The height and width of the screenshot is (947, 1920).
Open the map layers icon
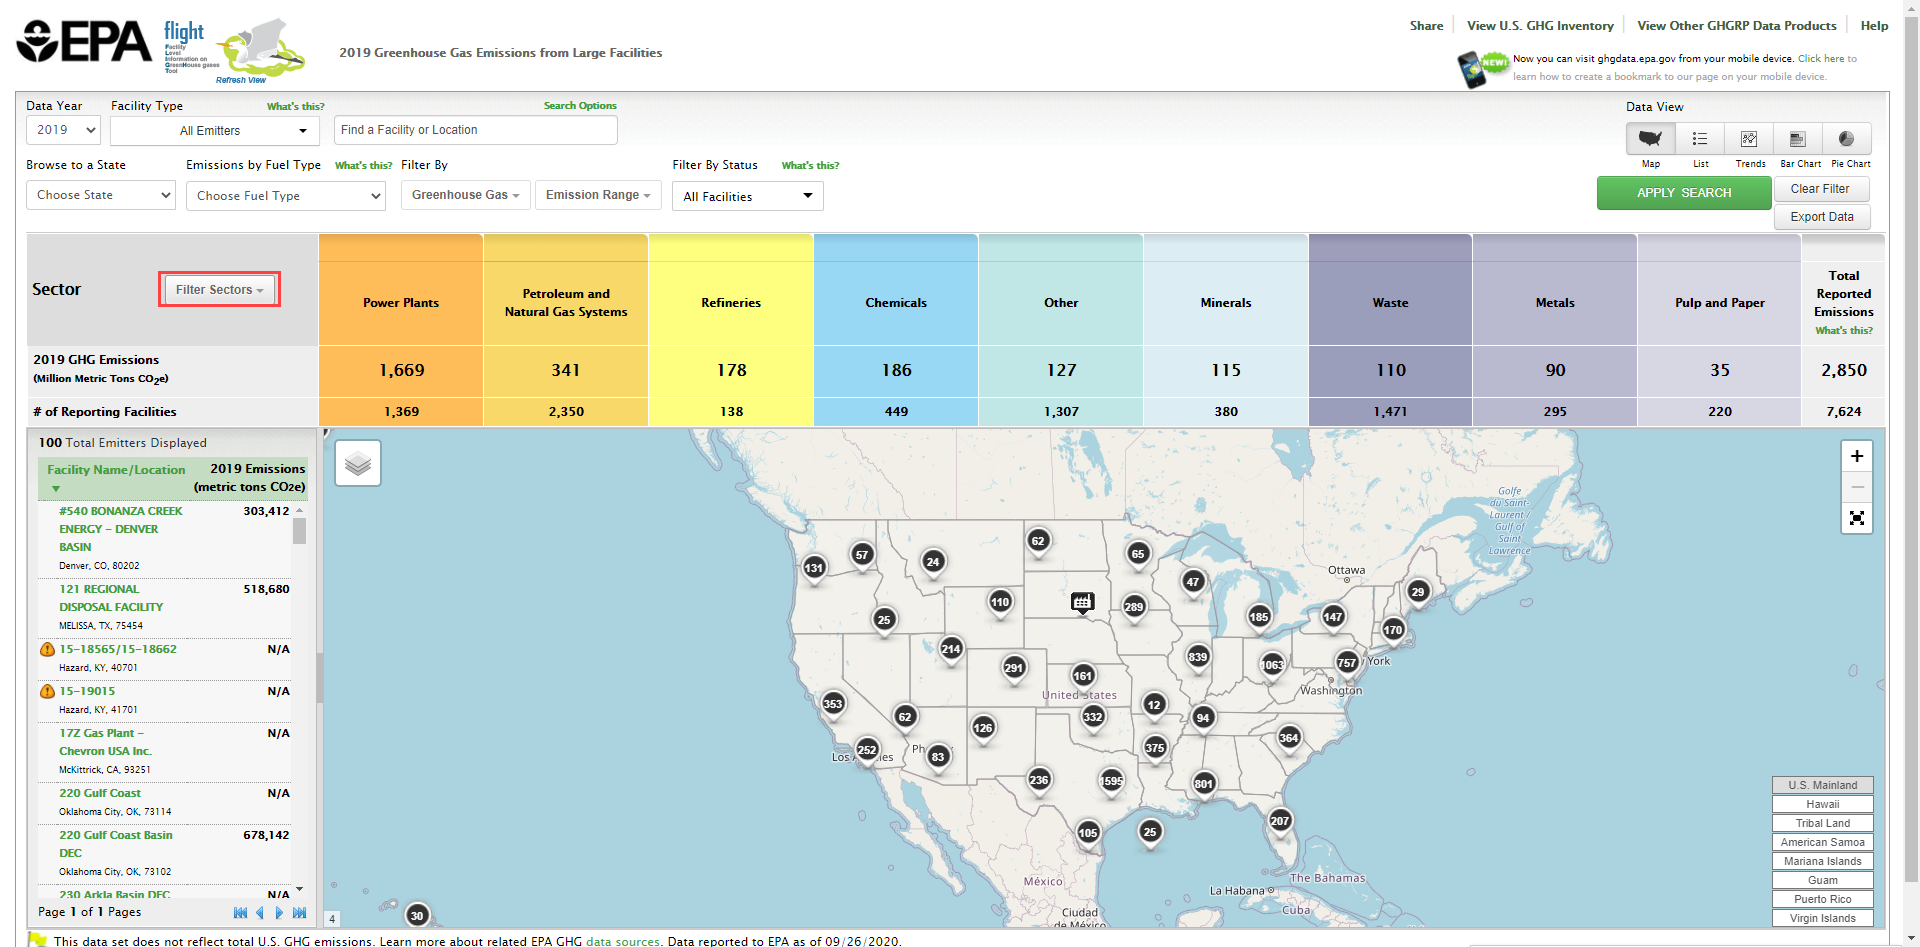click(x=358, y=463)
